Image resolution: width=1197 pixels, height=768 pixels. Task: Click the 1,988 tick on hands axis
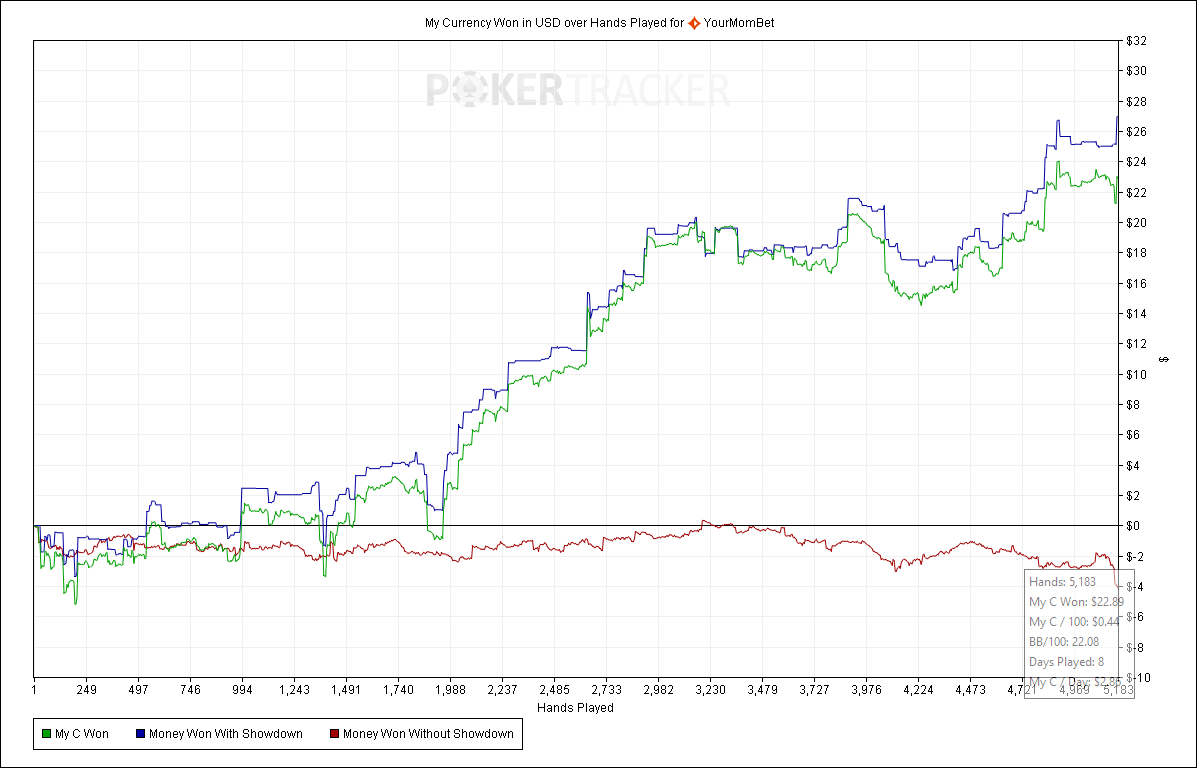[x=450, y=690]
